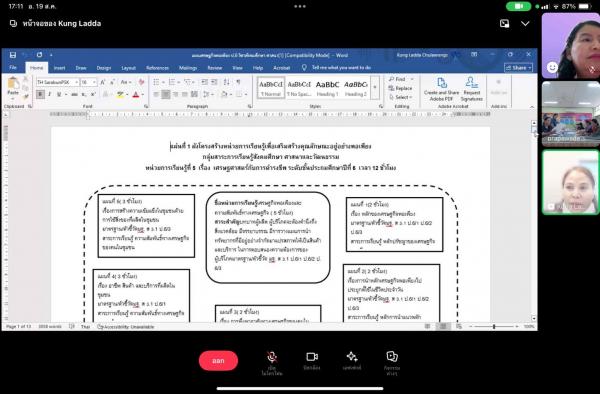Image resolution: width=600 pixels, height=394 pixels.
Task: Open the font name dropdown TH SarabunPSK
Action: [x=57, y=82]
